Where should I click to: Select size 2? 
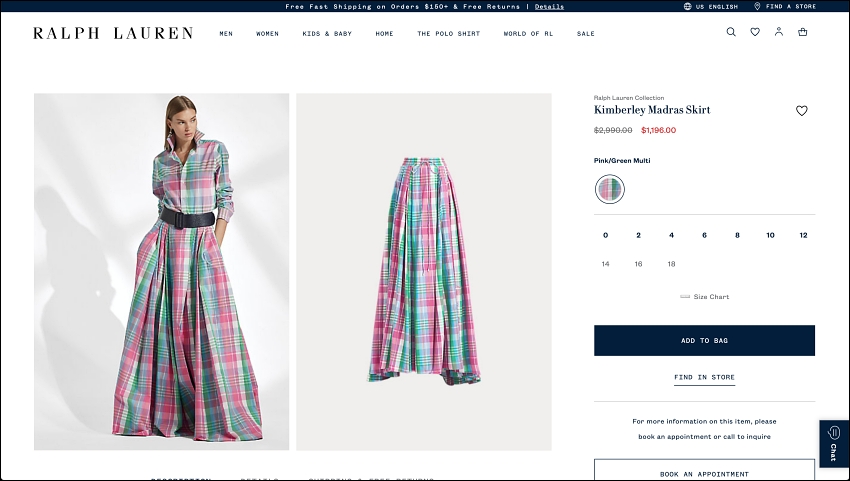click(x=639, y=235)
